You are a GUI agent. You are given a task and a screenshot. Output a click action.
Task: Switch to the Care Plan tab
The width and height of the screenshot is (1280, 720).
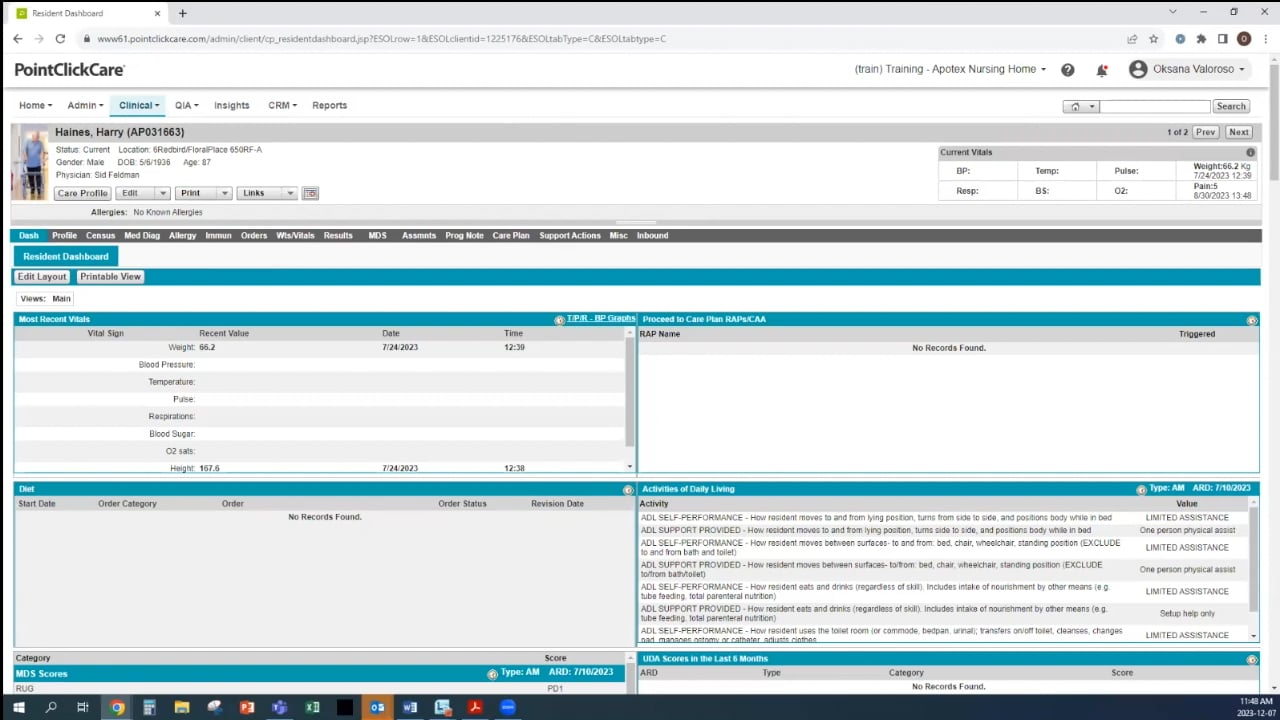pos(510,236)
